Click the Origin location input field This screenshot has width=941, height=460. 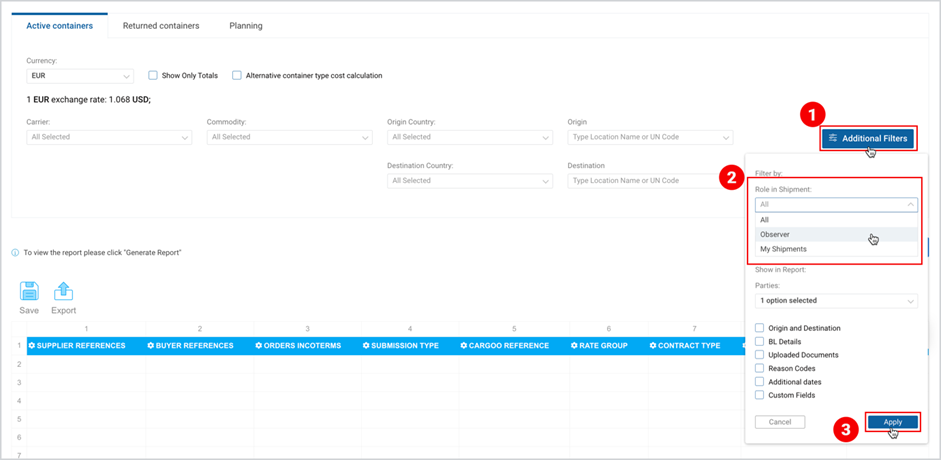pyautogui.click(x=650, y=137)
